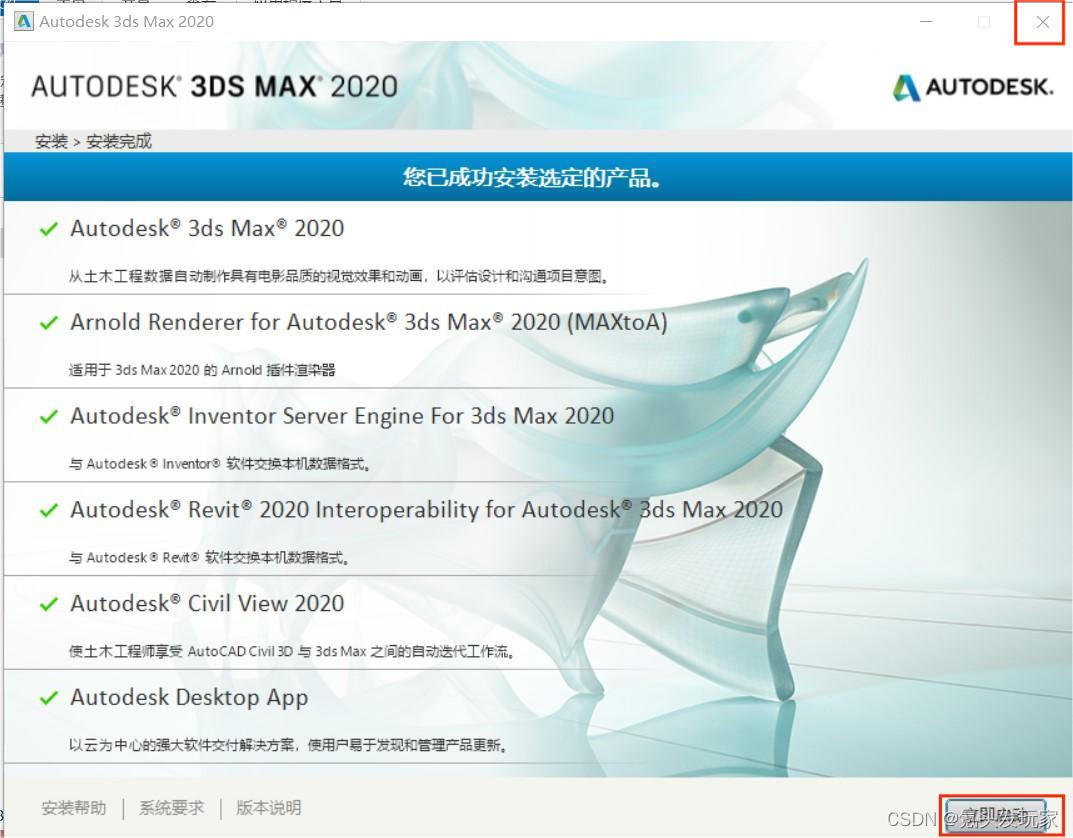Minimize the installer window
Screen dimensions: 1073x838
coord(925,21)
